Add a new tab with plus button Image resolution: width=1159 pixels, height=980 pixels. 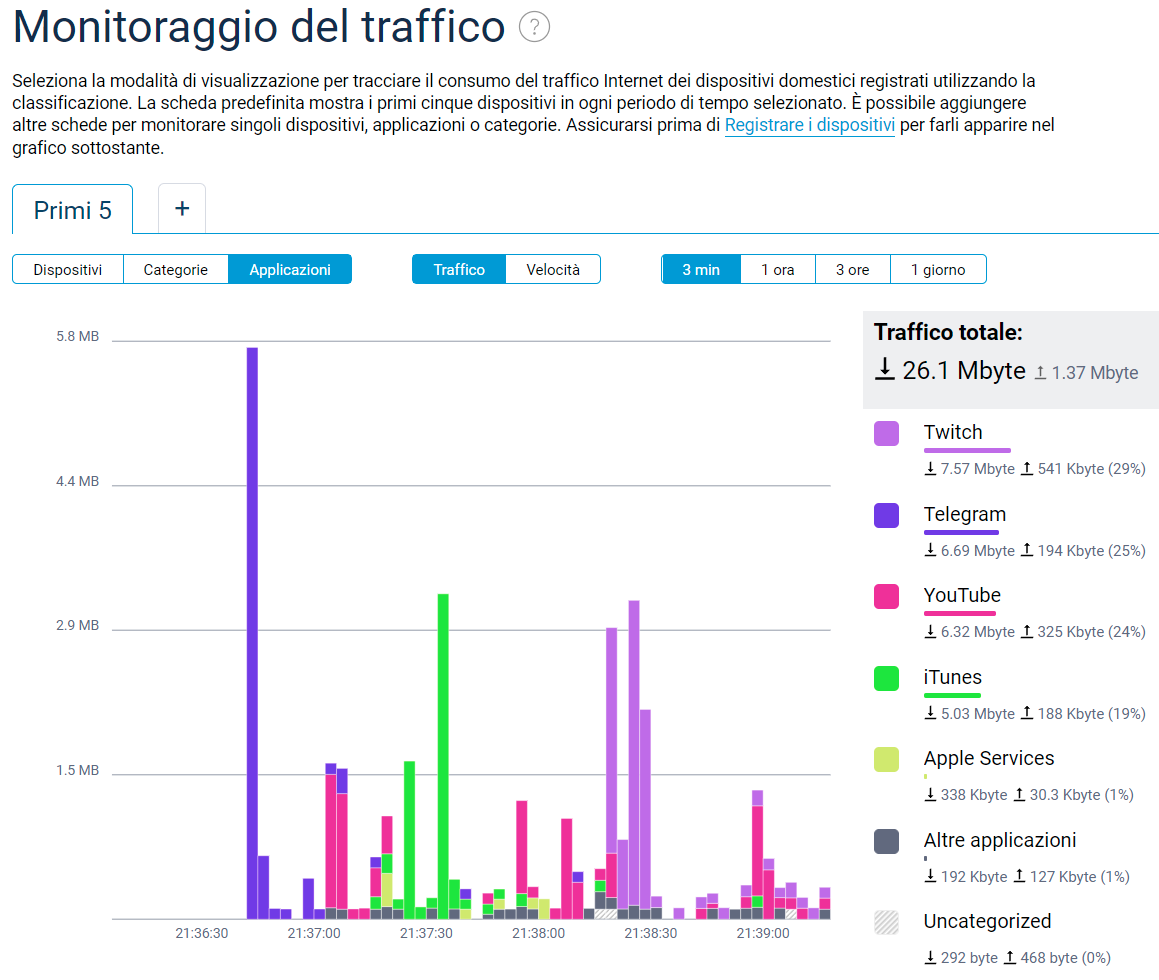[x=182, y=208]
